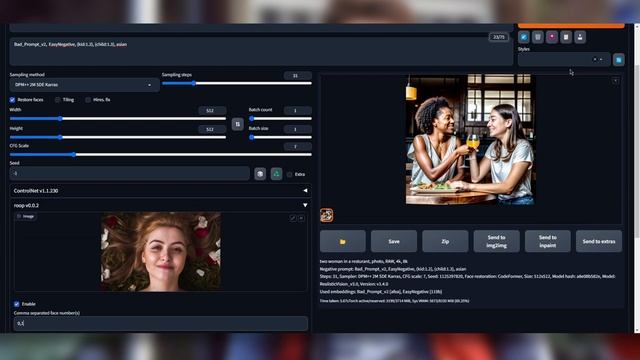Click the generated image of two women
The image size is (640, 360).
[470, 139]
